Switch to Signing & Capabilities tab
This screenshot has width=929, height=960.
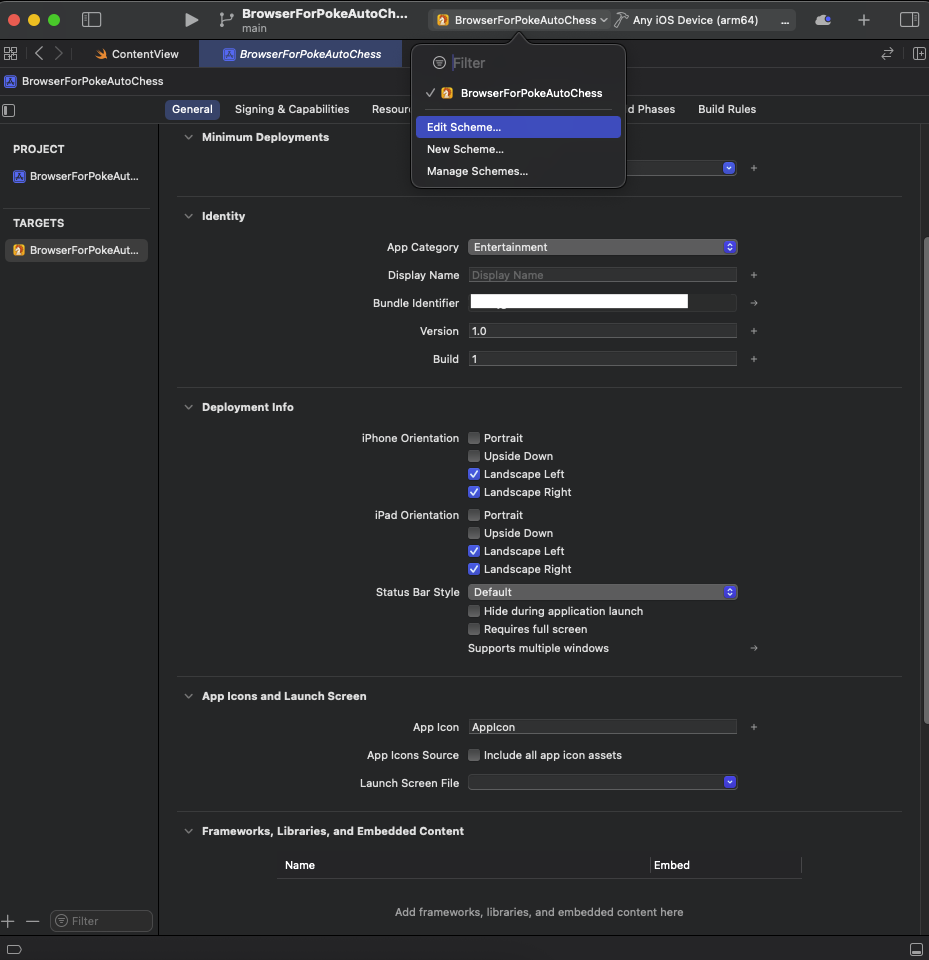[292, 109]
